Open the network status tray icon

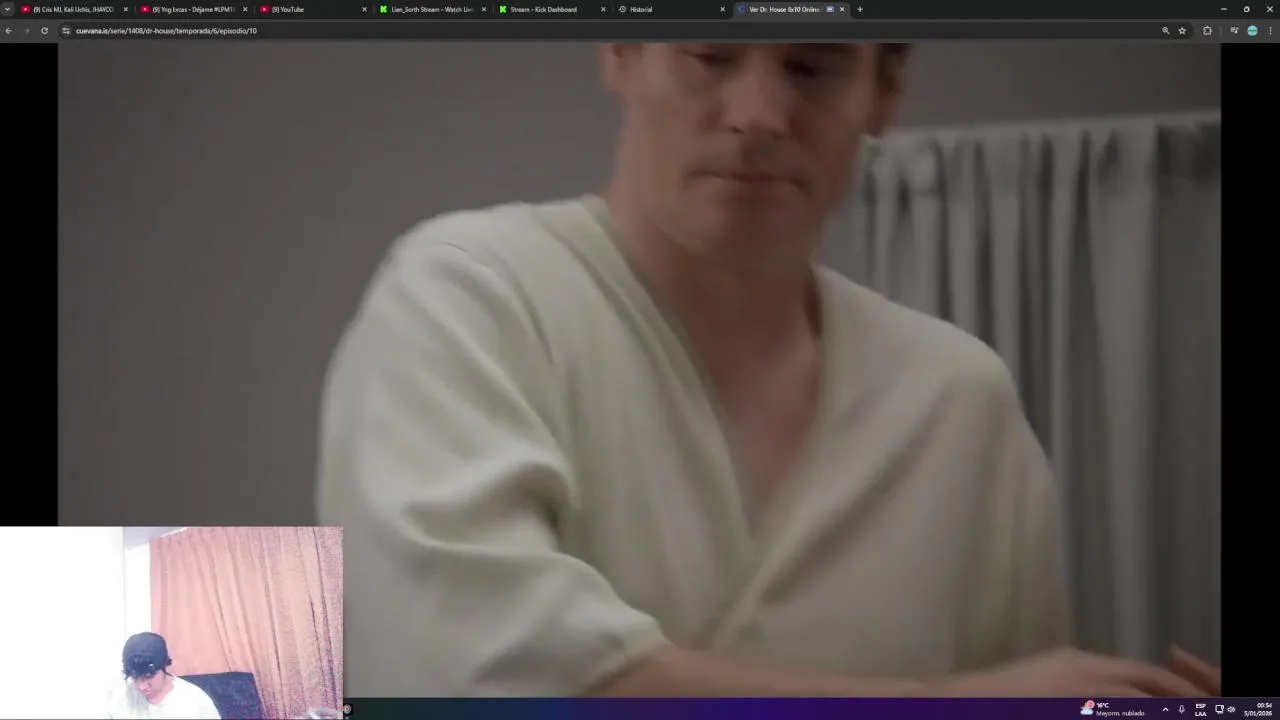point(1219,709)
